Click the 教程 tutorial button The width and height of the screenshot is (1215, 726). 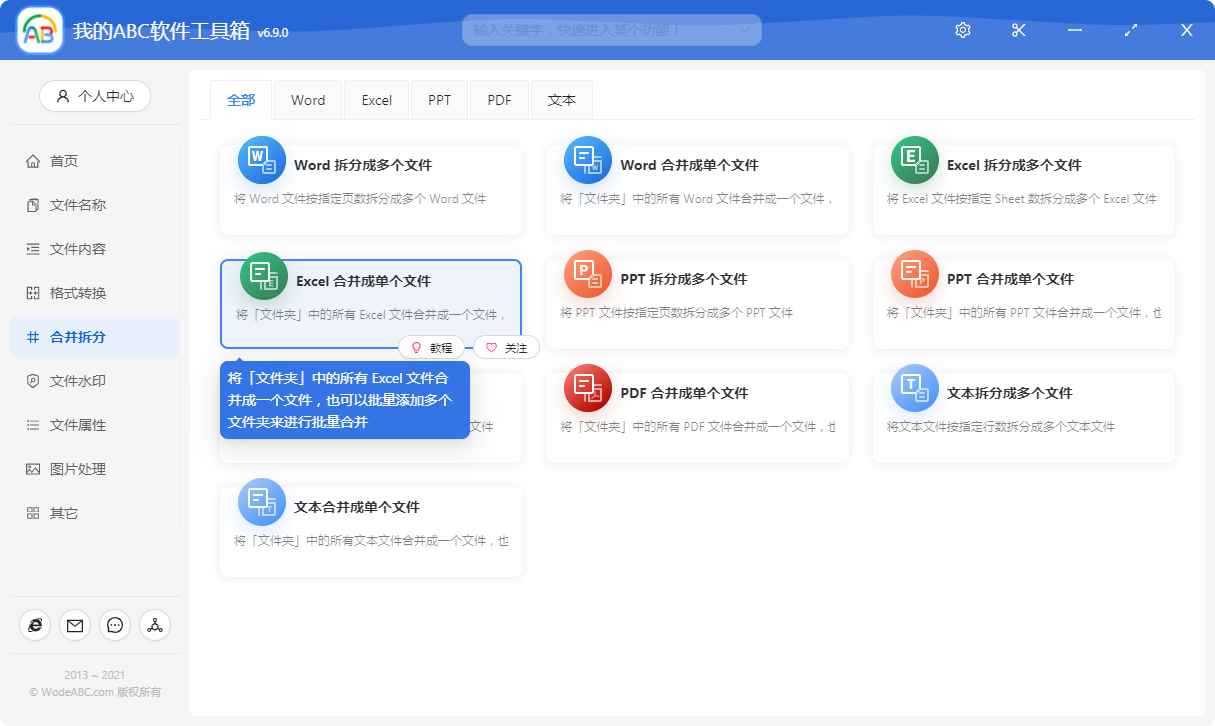[x=434, y=347]
